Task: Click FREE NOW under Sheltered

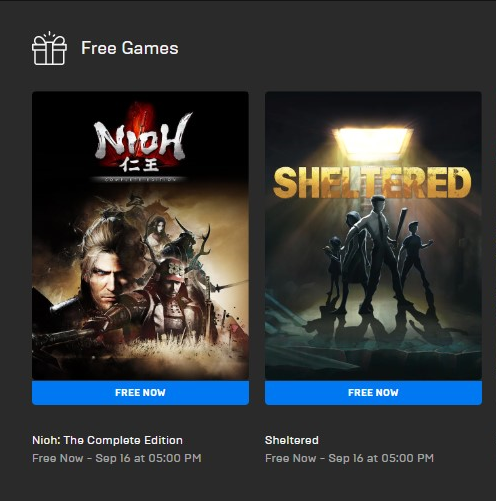Action: click(x=373, y=393)
